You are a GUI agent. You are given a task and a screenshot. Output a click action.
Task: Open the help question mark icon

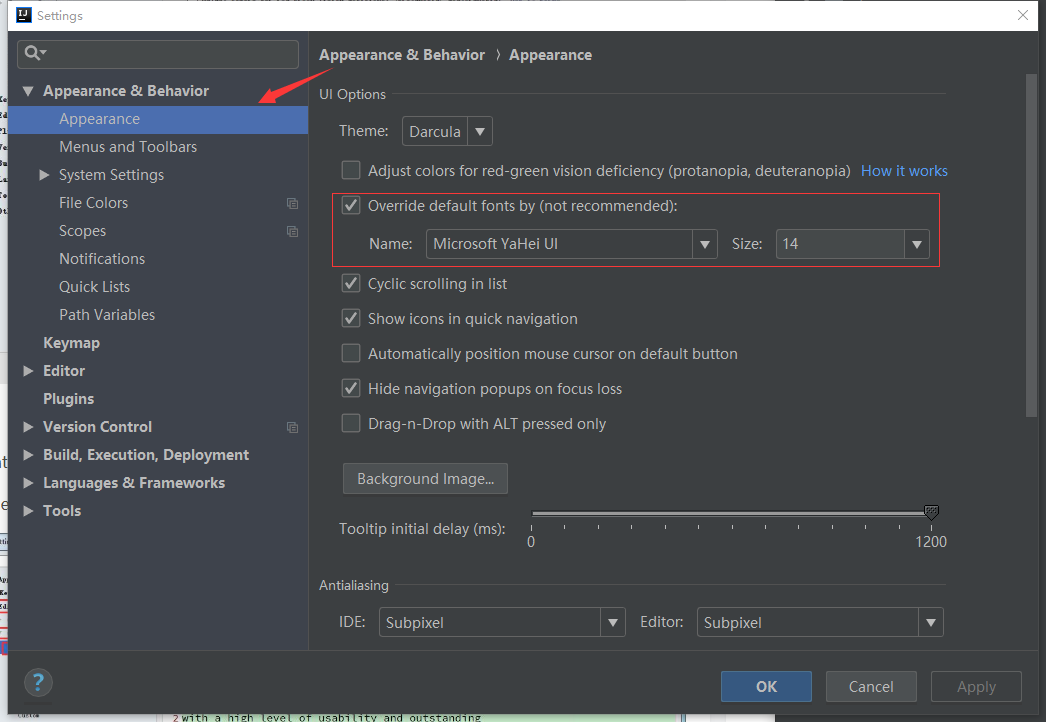[x=38, y=683]
